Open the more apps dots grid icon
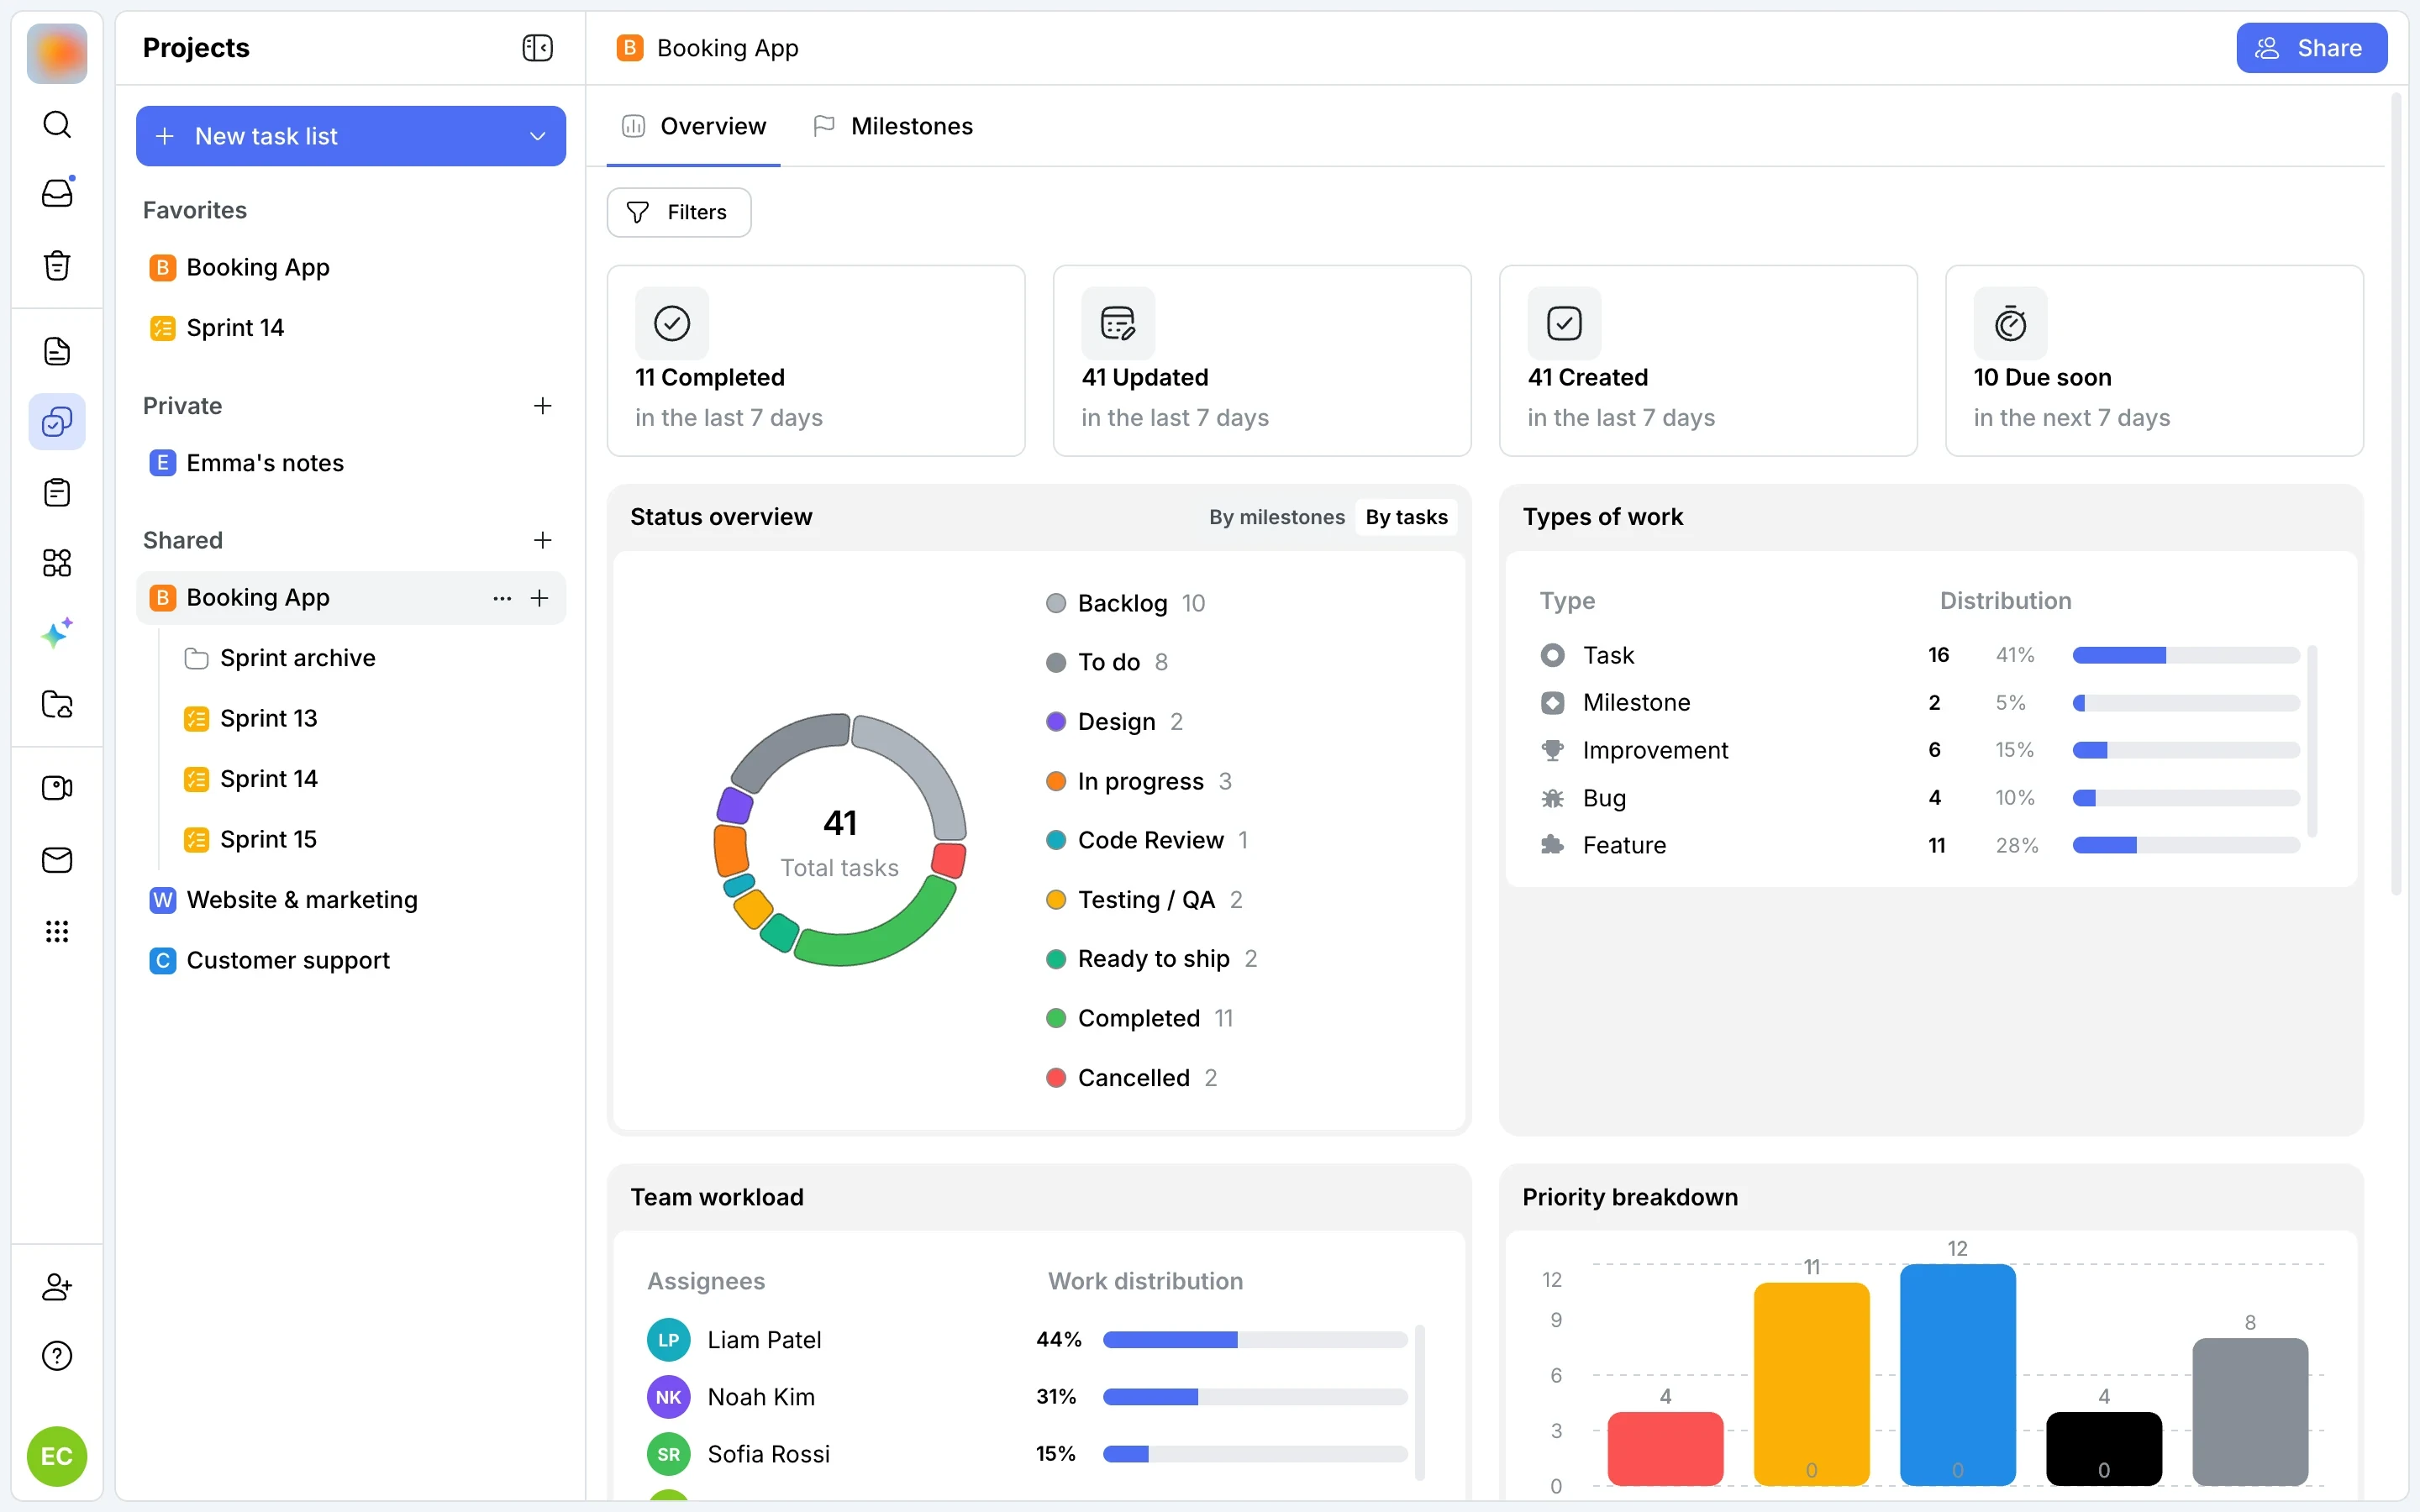This screenshot has width=2420, height=1512. tap(57, 932)
